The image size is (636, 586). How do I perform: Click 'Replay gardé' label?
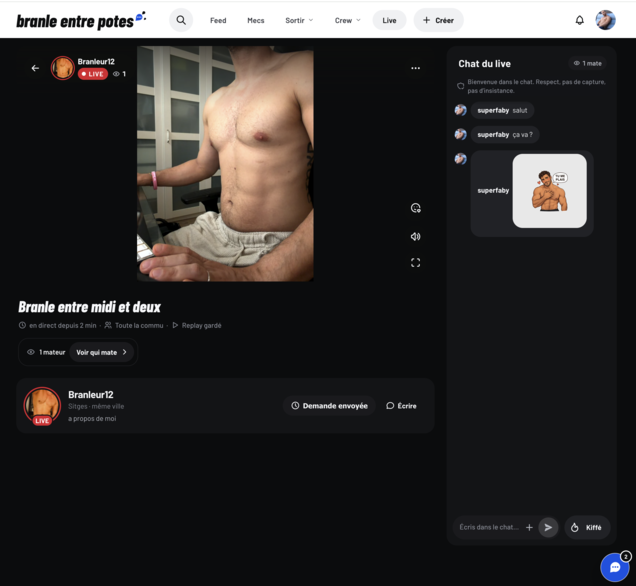click(197, 325)
